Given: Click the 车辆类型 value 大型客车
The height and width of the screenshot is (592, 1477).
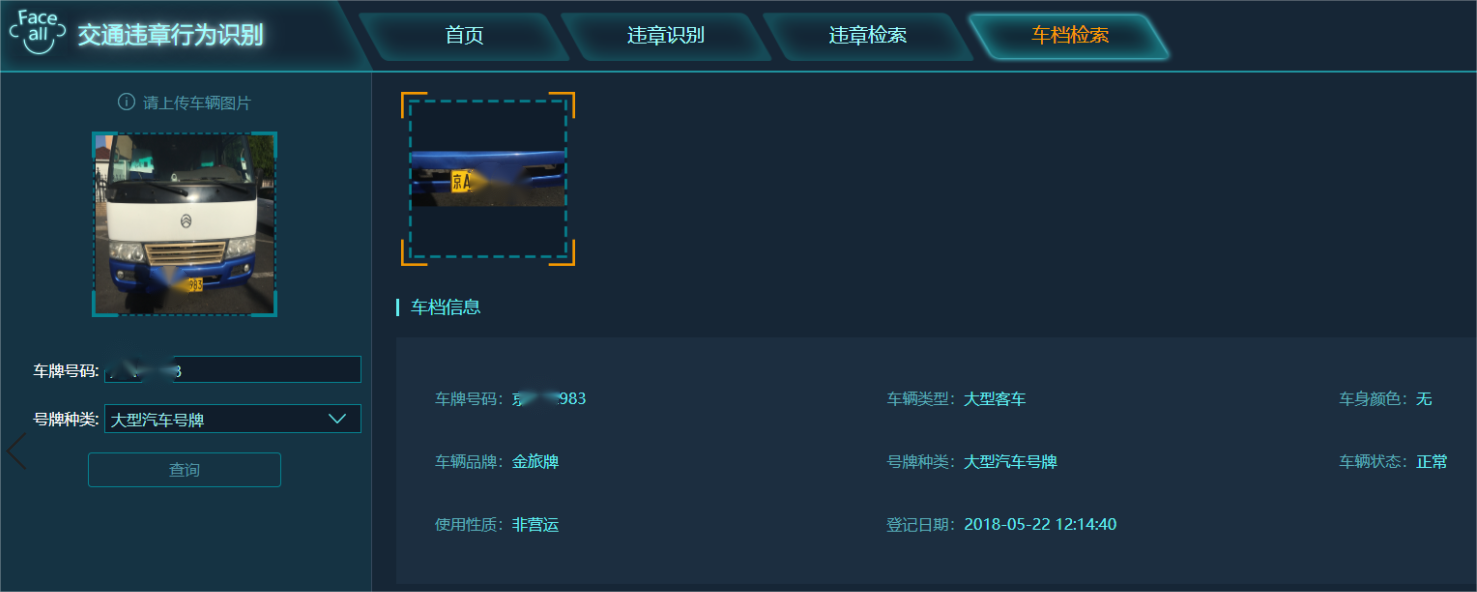Looking at the screenshot, I should [995, 399].
